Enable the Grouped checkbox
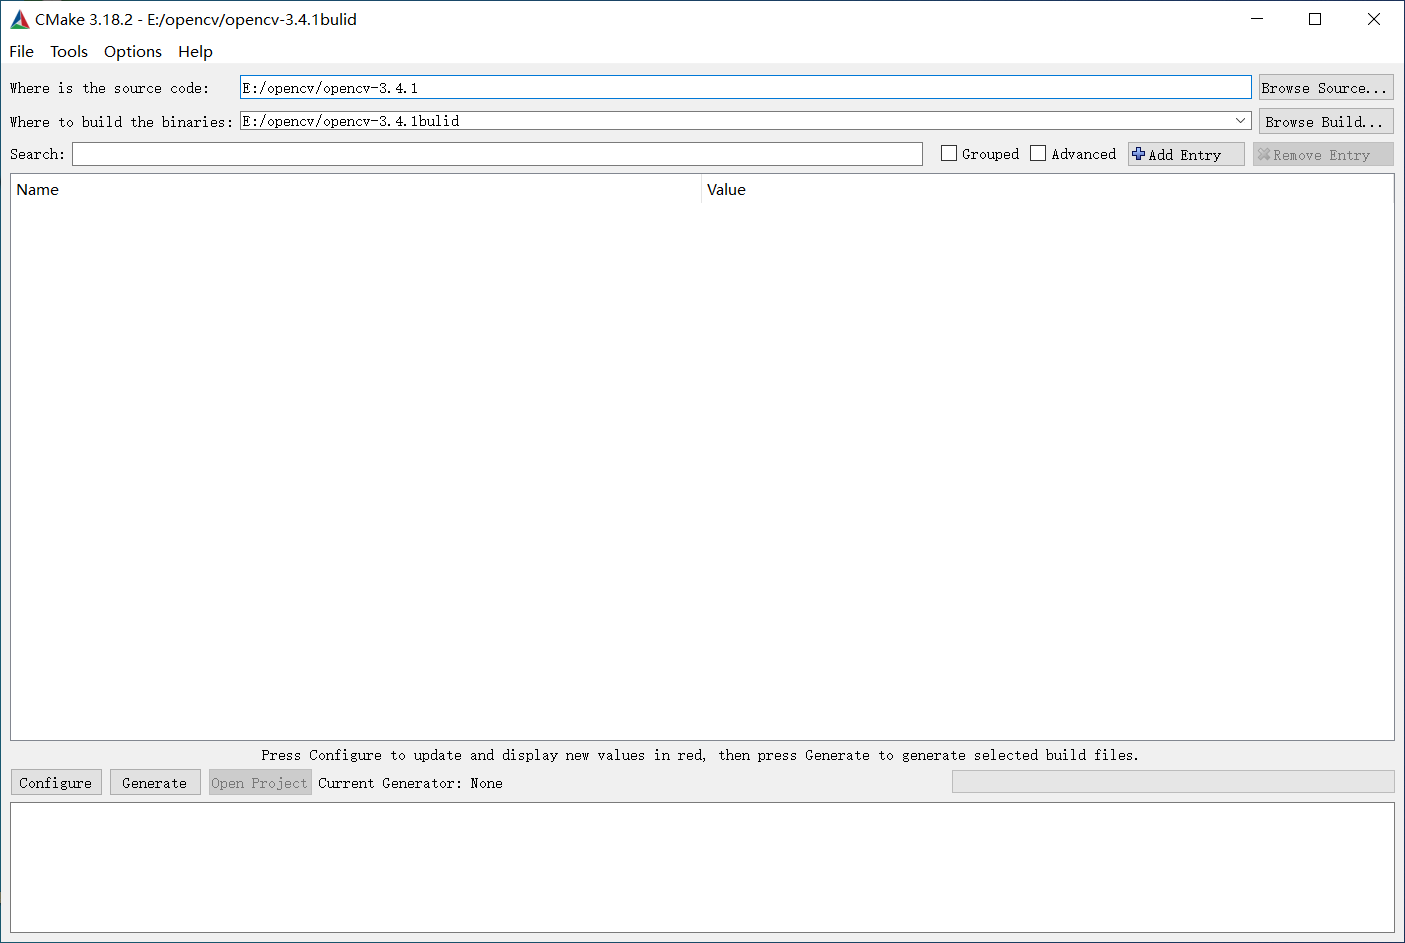The height and width of the screenshot is (943, 1405). point(949,154)
